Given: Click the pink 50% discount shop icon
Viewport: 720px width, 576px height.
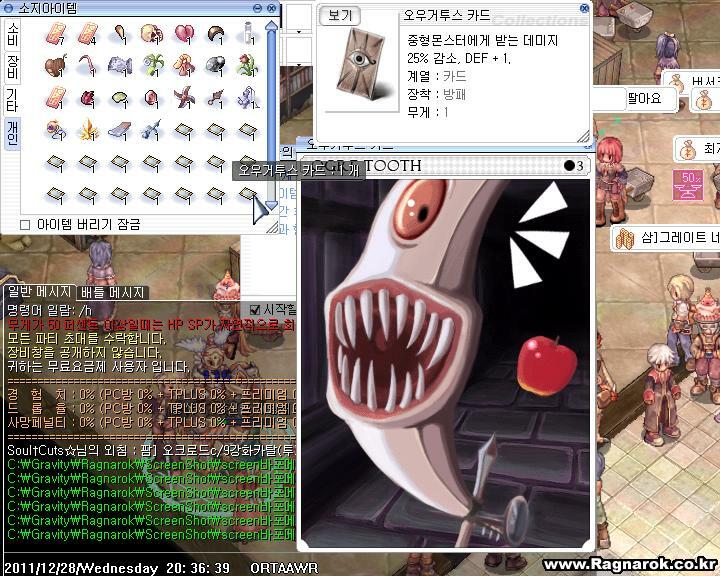Looking at the screenshot, I should (688, 183).
